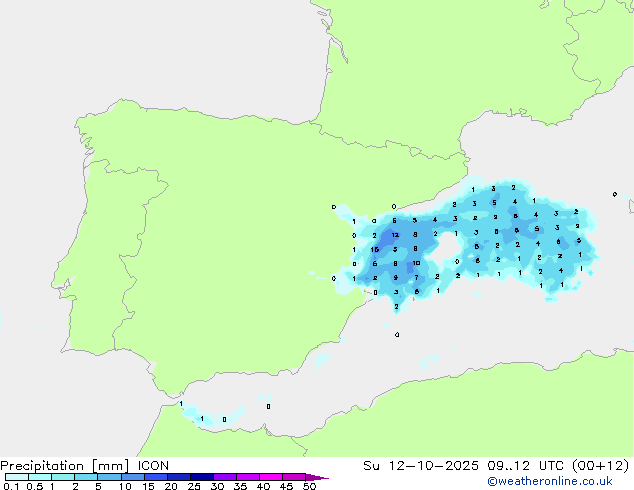Pick the 10 to 15 mm legend swatch
634x490 pixels.
click(133, 477)
